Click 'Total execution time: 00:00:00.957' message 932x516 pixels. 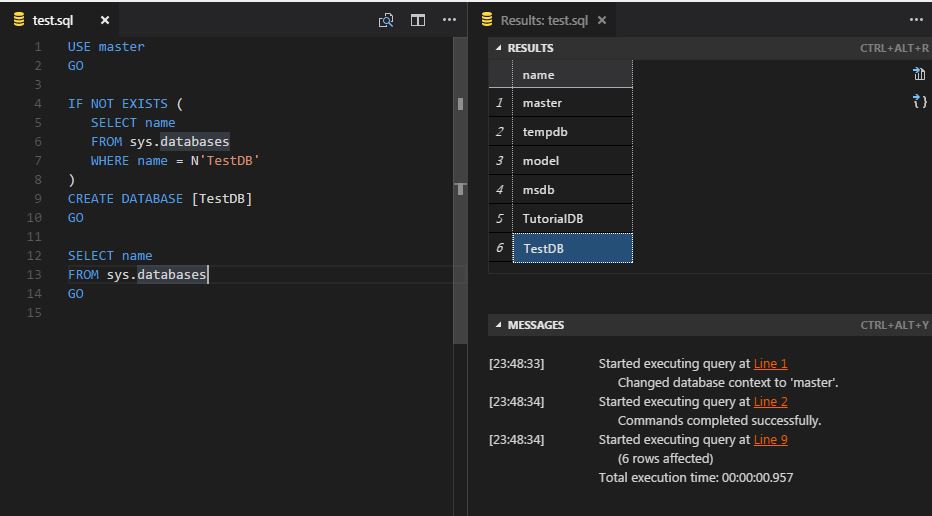tap(695, 477)
